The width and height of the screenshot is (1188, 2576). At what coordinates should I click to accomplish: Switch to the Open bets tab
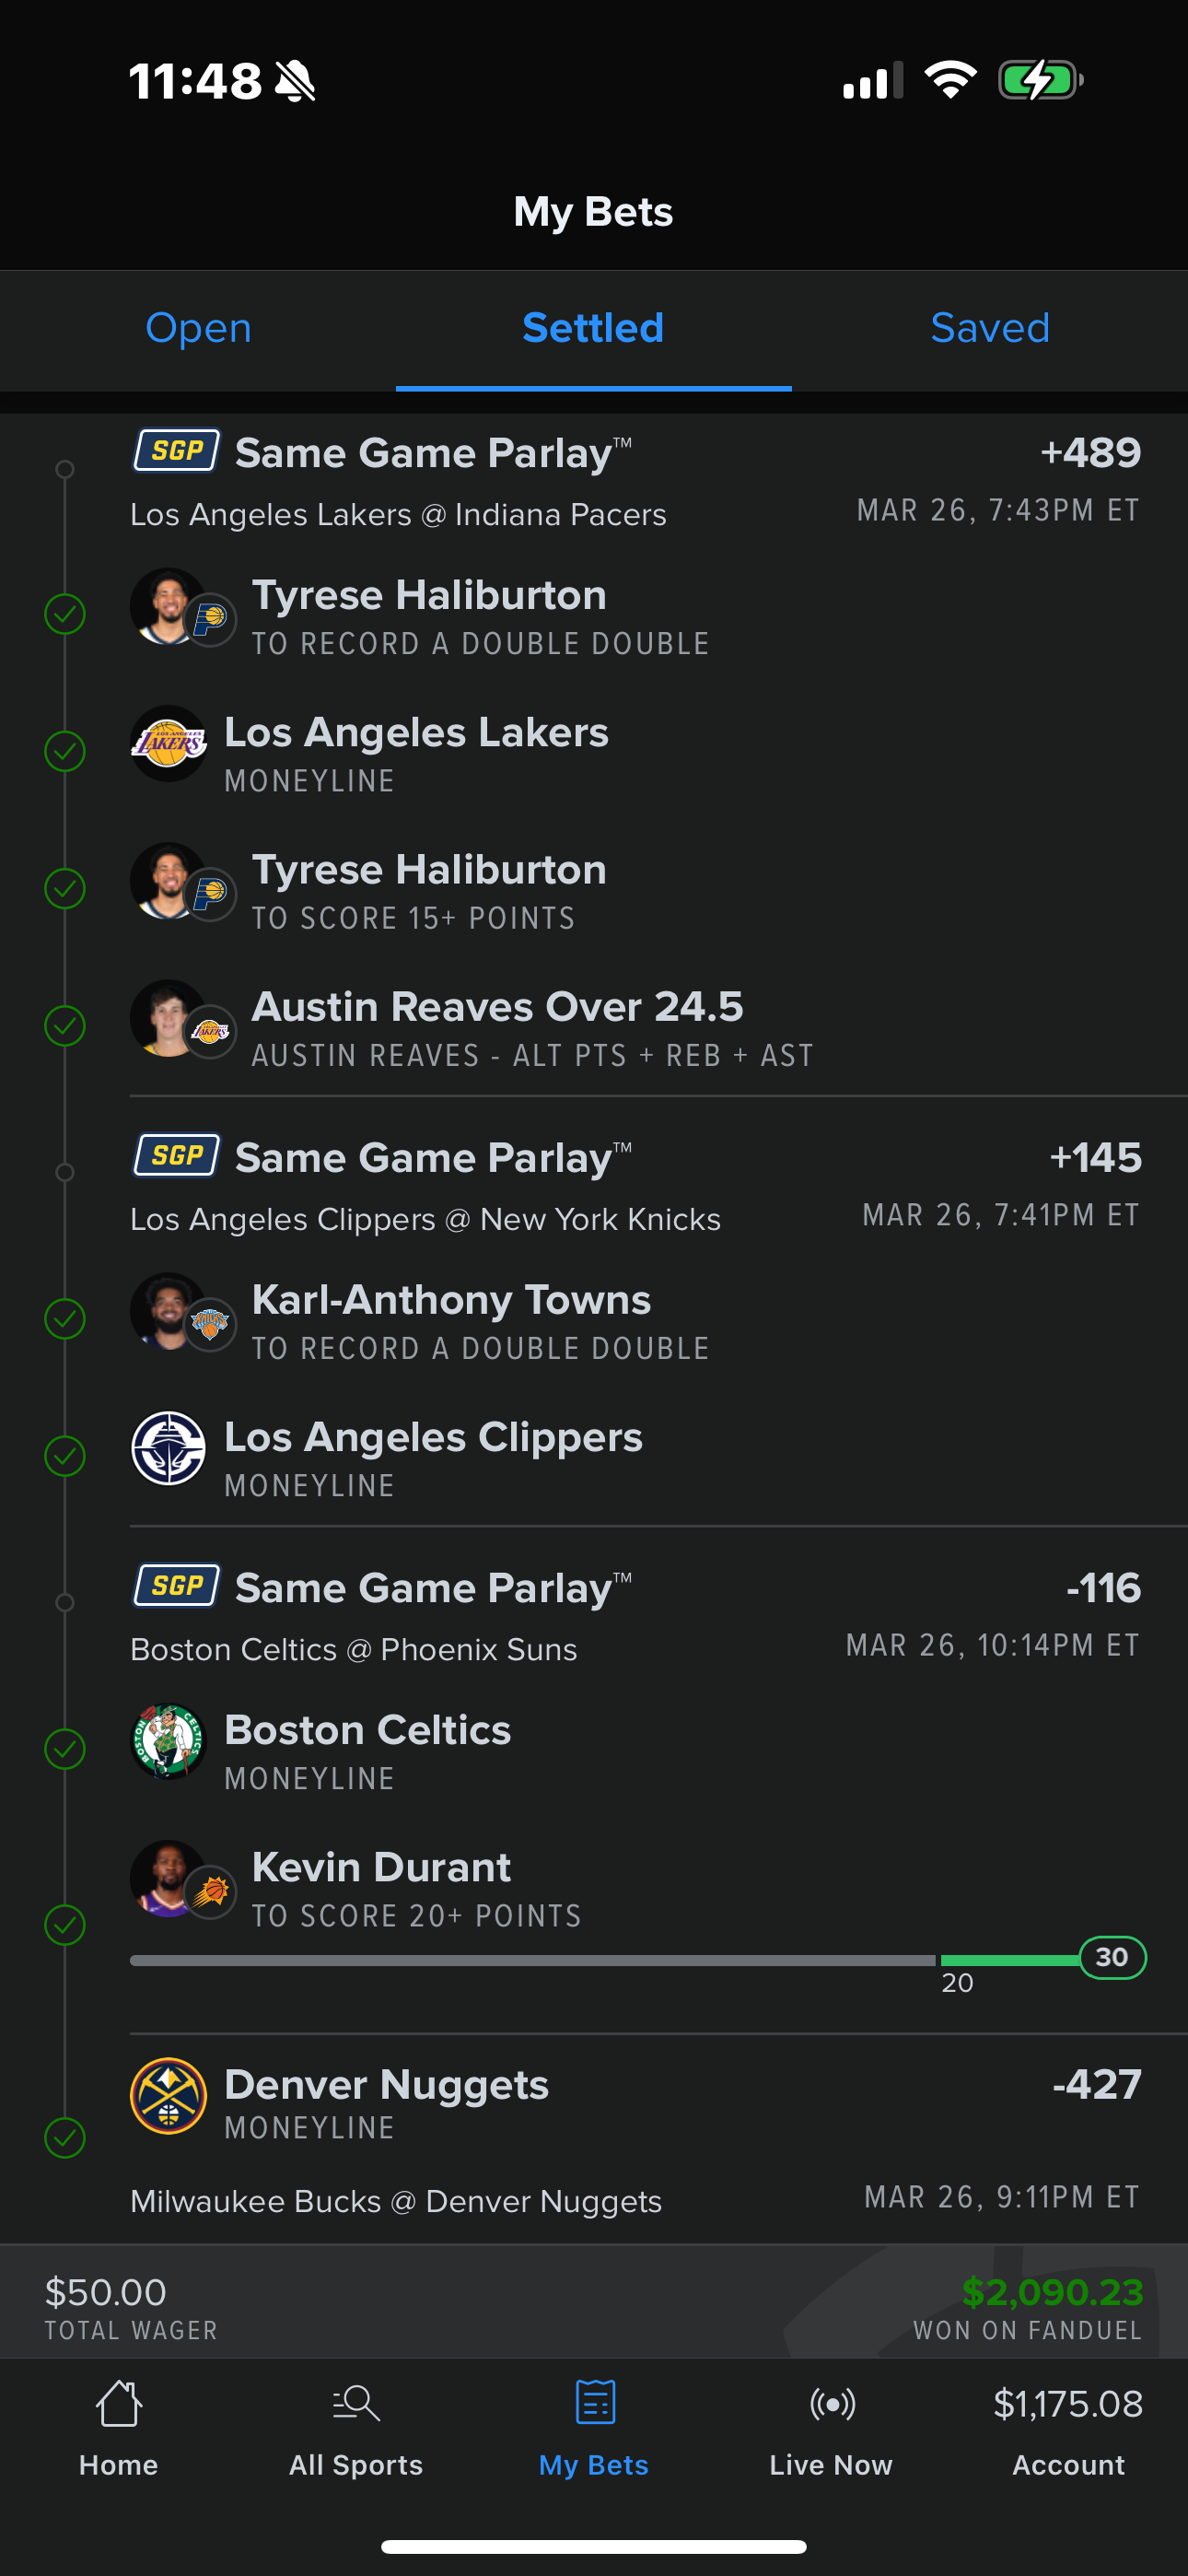pyautogui.click(x=198, y=329)
